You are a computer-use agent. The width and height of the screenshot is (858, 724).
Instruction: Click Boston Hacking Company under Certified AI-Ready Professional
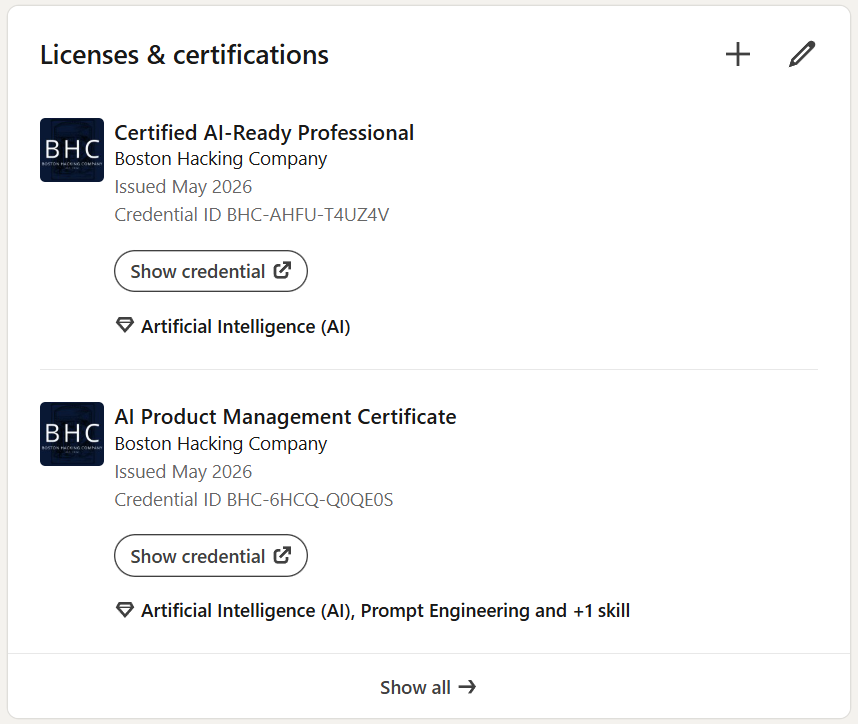point(221,159)
